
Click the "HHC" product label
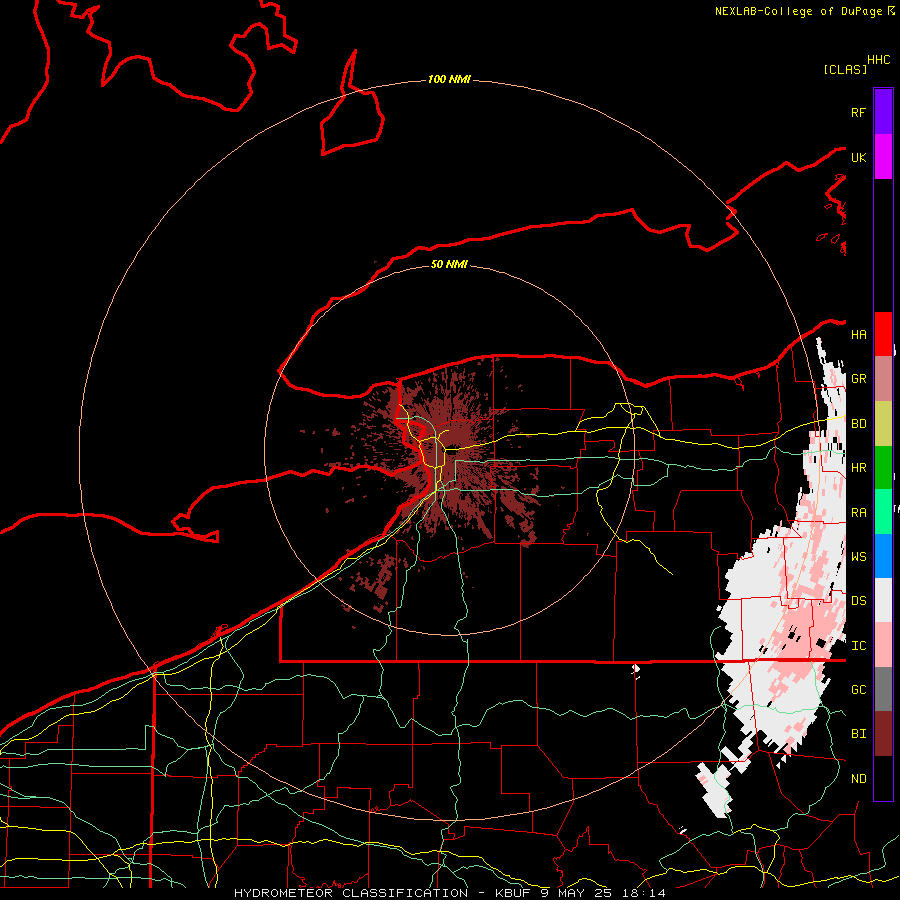coord(879,60)
